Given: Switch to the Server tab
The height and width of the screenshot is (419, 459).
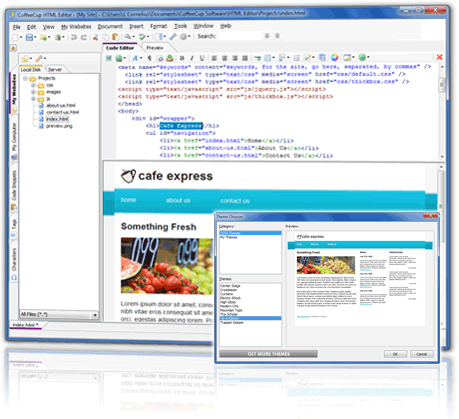Looking at the screenshot, I should point(55,70).
